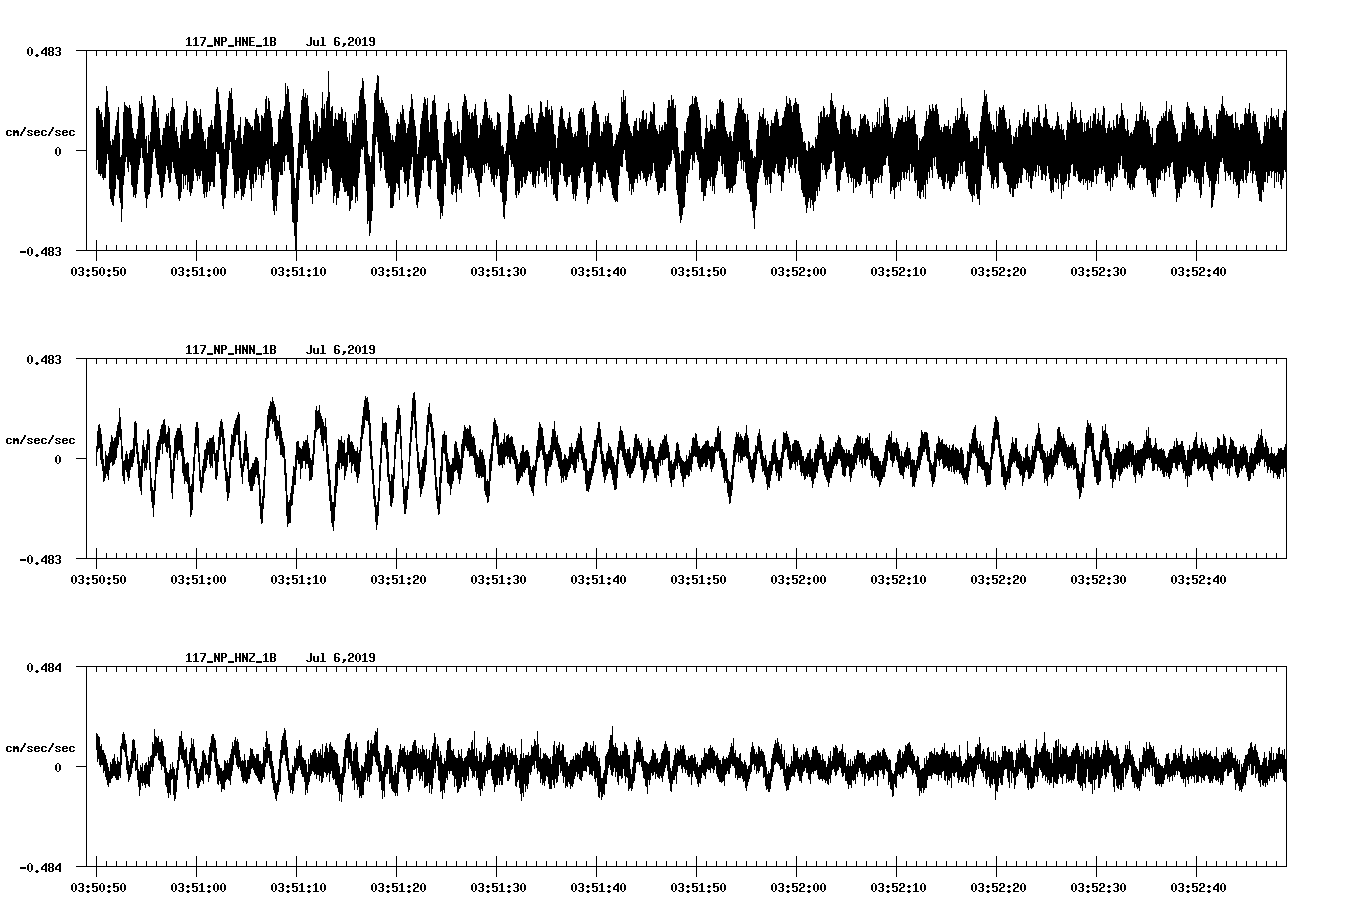Viewport: 1358px width, 924px height.
Task: Click the 03:52:30 time label under HNN plot
Action: (1098, 579)
